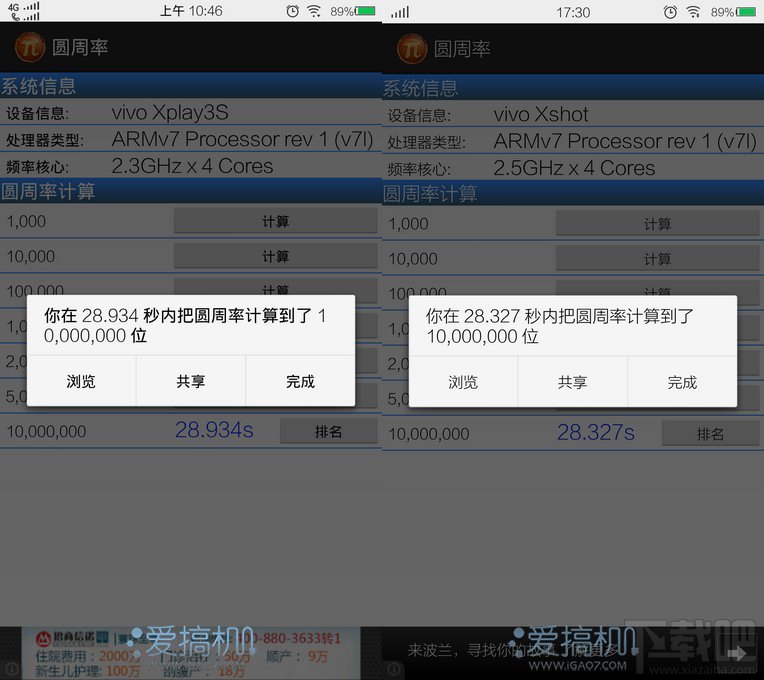Click 排名 next to 28.934s

tap(328, 431)
